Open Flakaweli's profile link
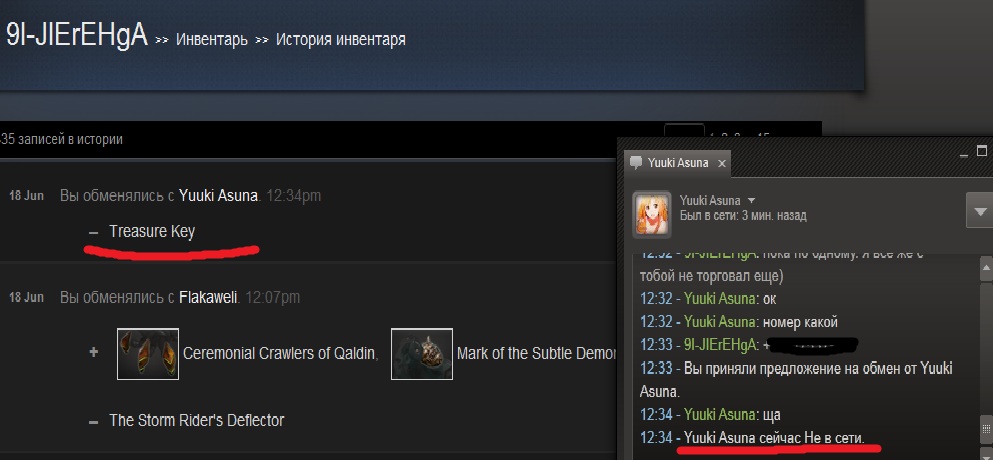The image size is (993, 460). tap(208, 297)
